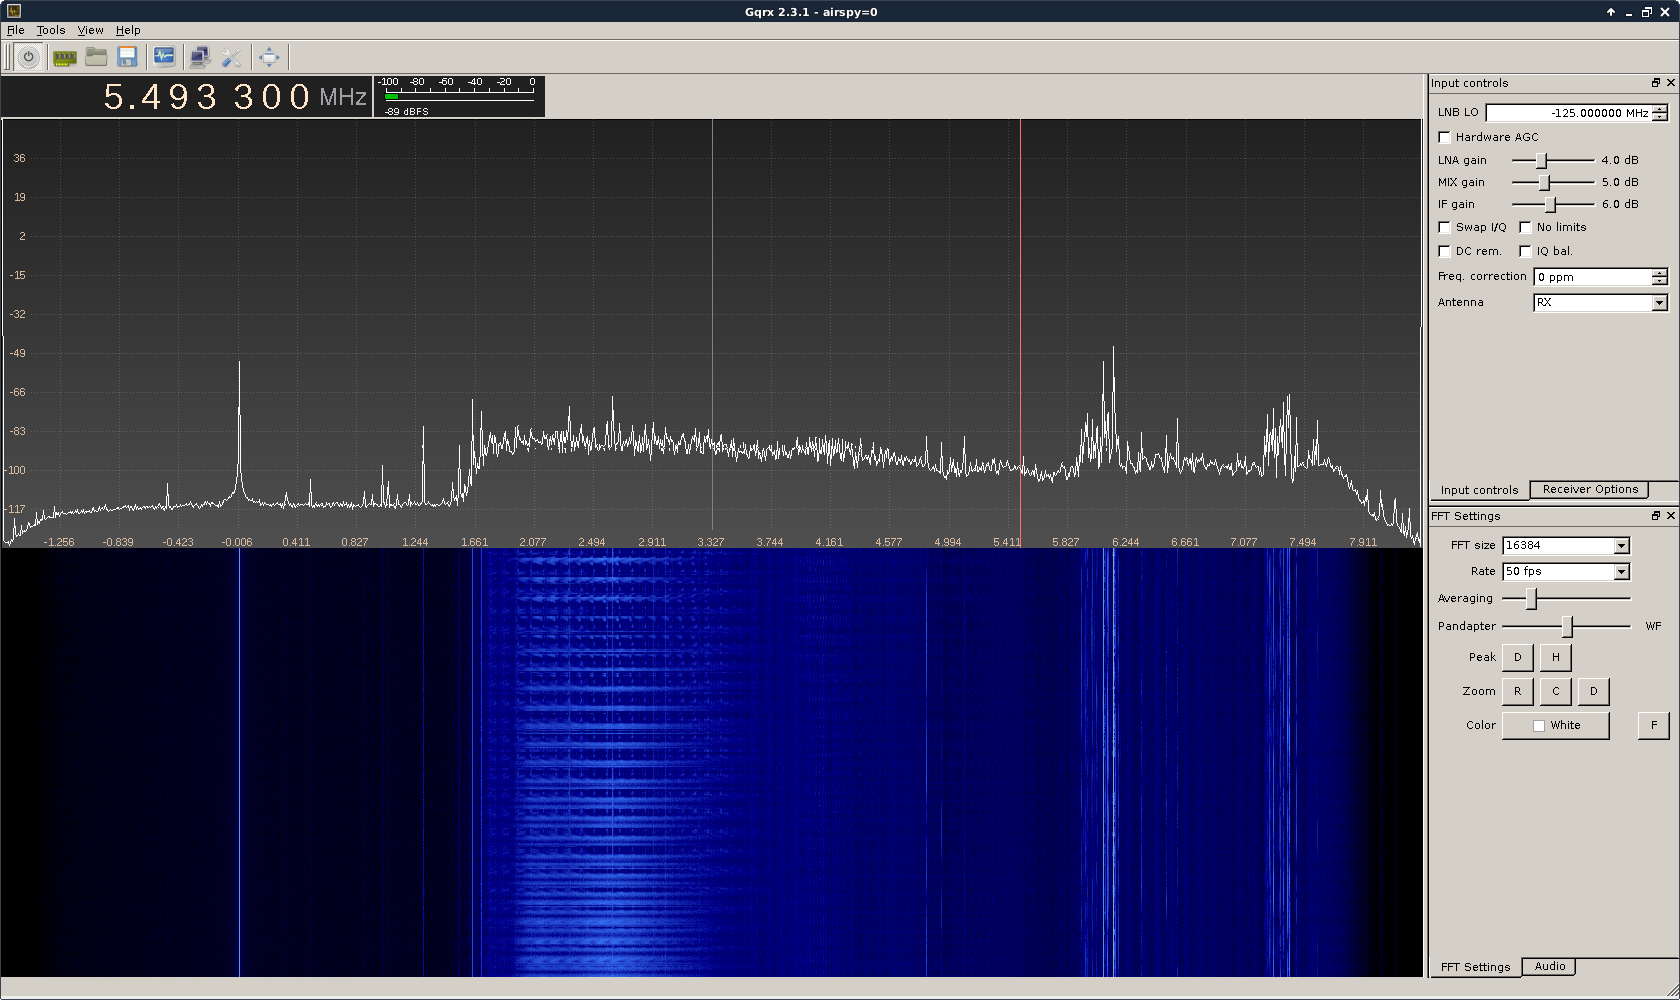
Task: Open the I/O device configuration icon
Action: 64,57
